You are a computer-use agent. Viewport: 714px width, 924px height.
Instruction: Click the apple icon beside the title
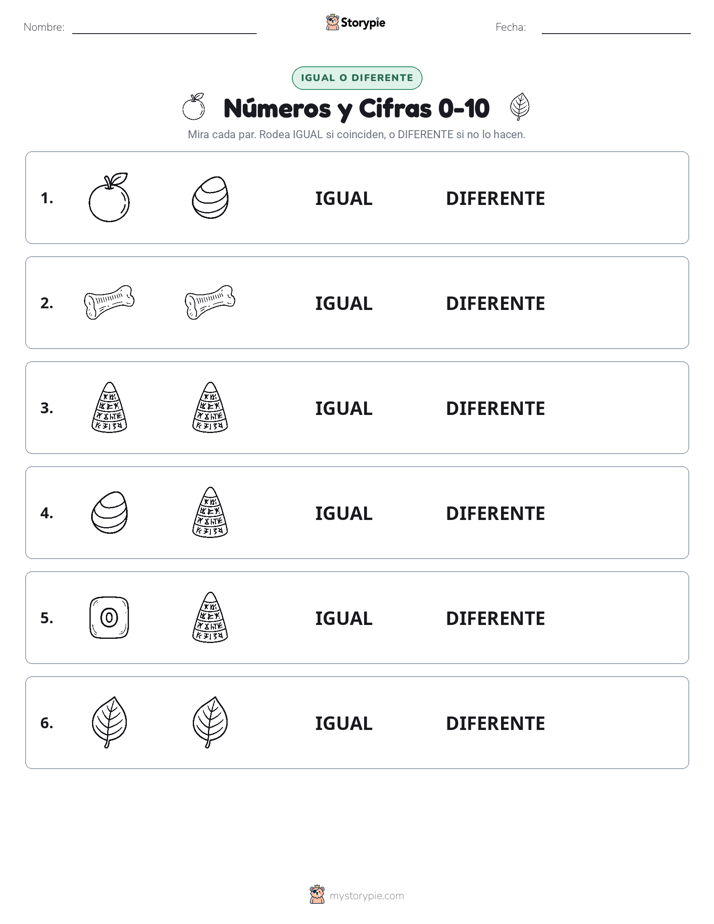point(193,107)
